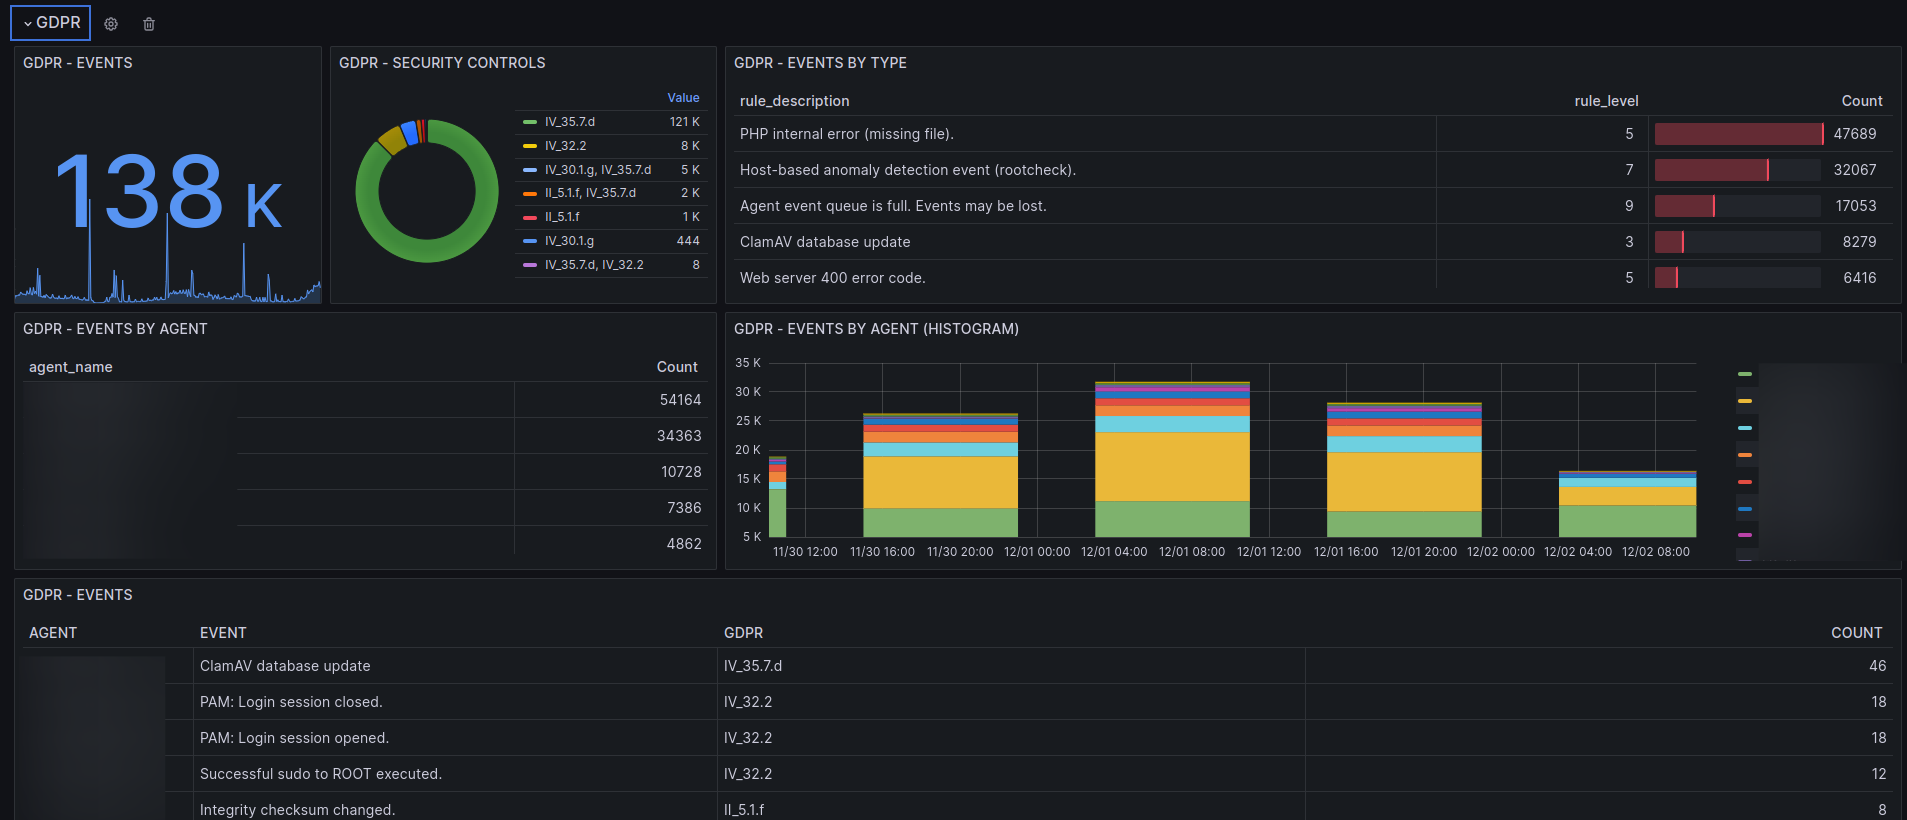Click the agent_name column header
Viewport: 1907px width, 820px height.
pyautogui.click(x=71, y=367)
